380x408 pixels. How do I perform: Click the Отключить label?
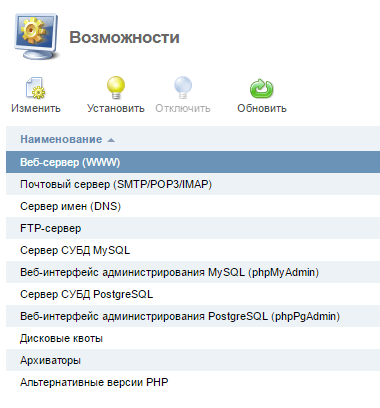183,108
